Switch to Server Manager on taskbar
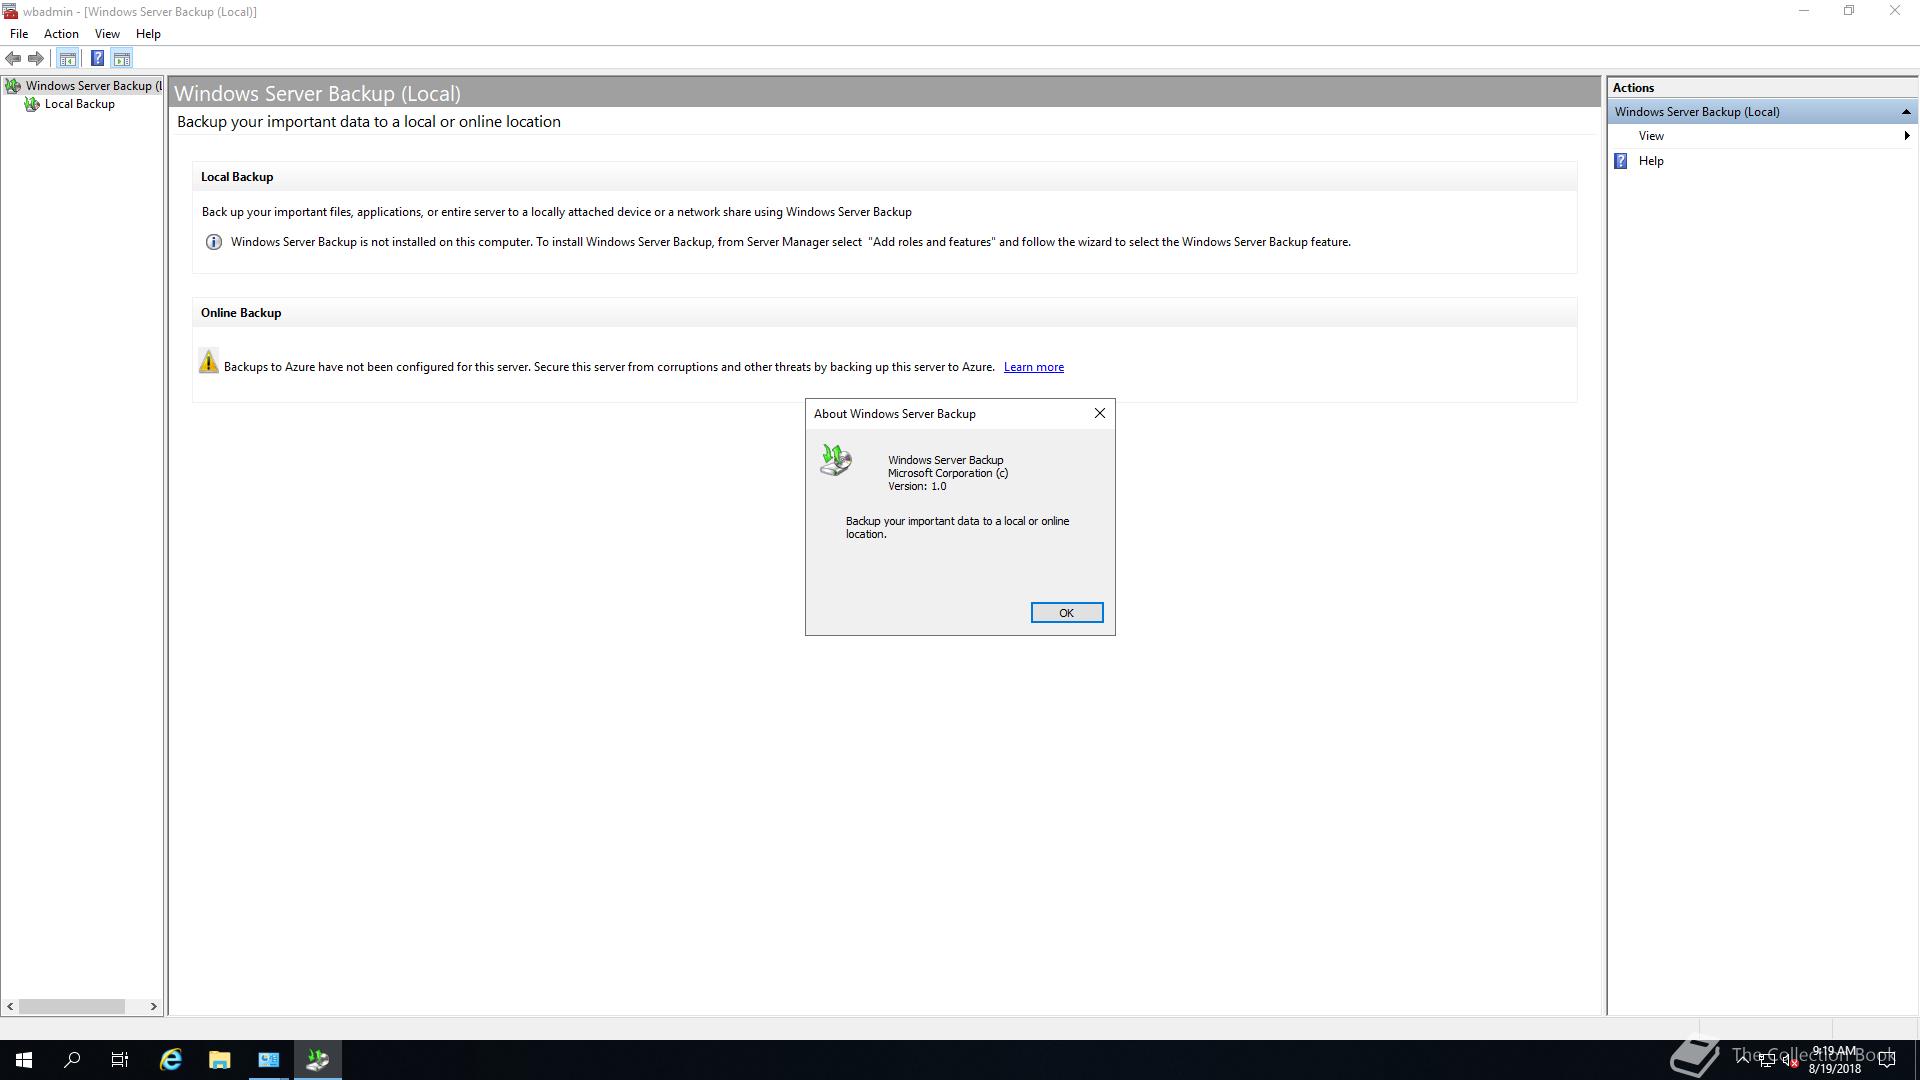 pos(269,1060)
